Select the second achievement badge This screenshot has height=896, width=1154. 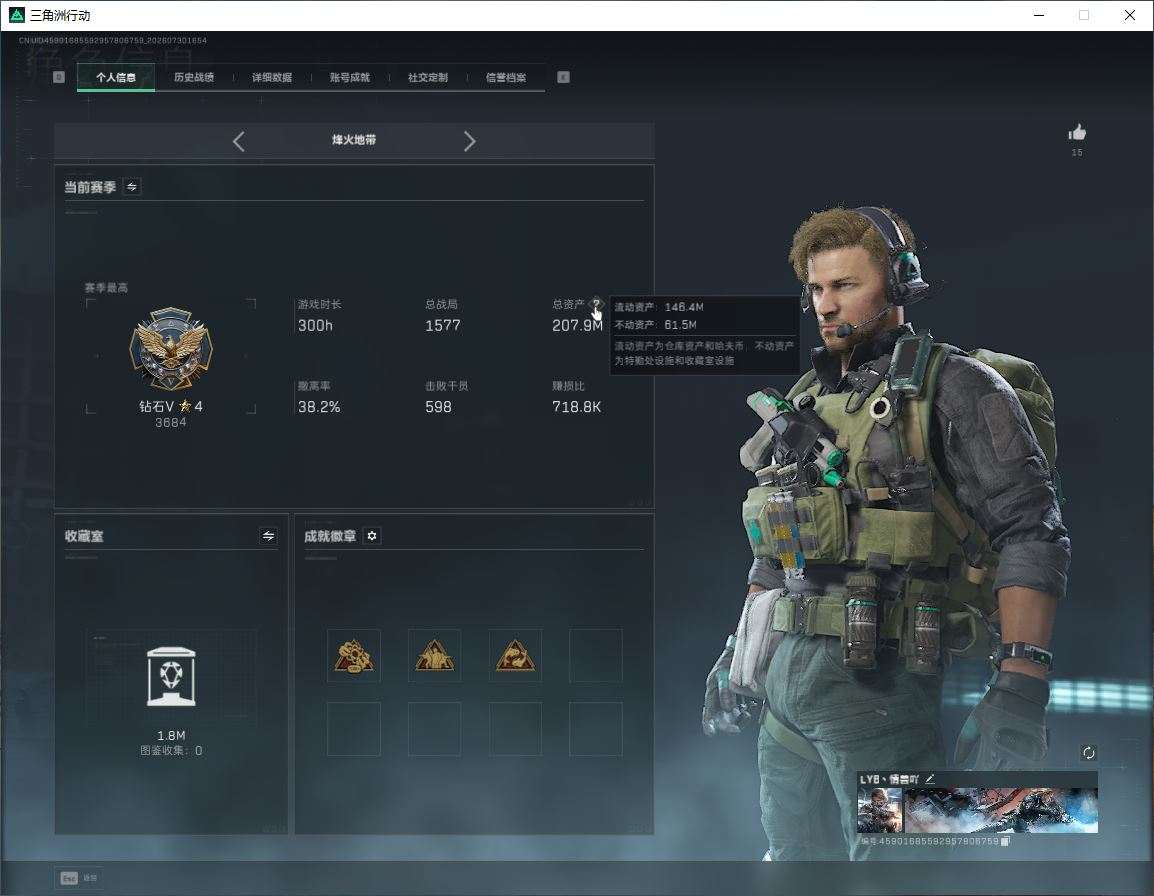tap(435, 655)
